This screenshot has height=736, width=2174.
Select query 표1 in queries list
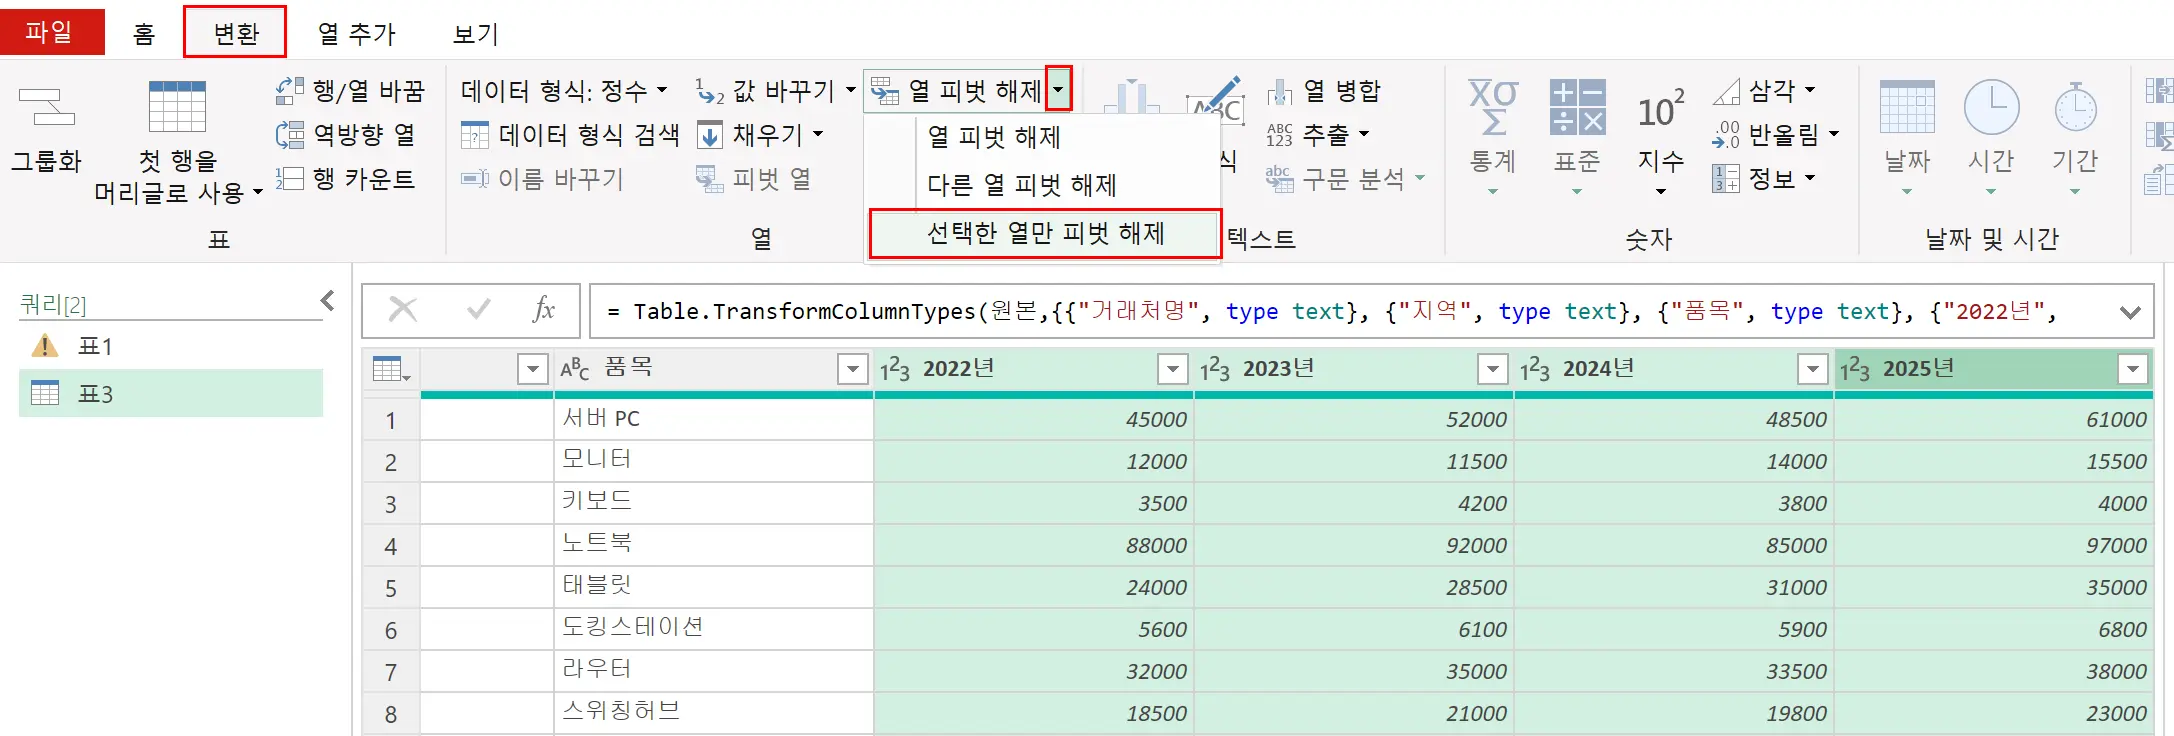171,346
